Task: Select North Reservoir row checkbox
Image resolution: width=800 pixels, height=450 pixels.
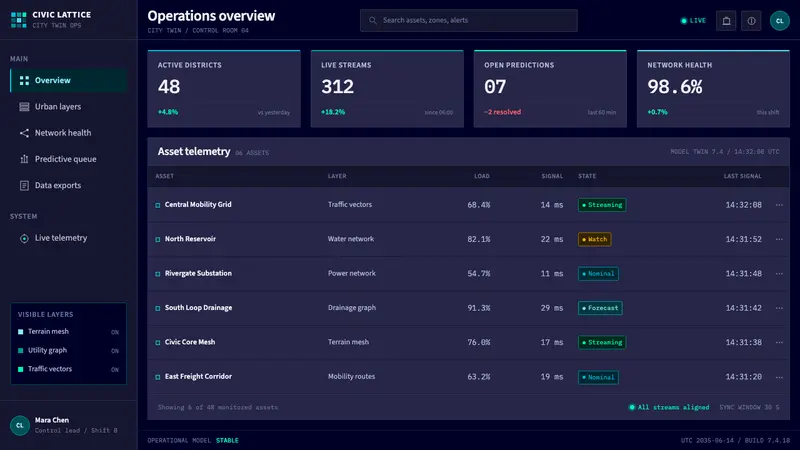Action: pos(158,239)
